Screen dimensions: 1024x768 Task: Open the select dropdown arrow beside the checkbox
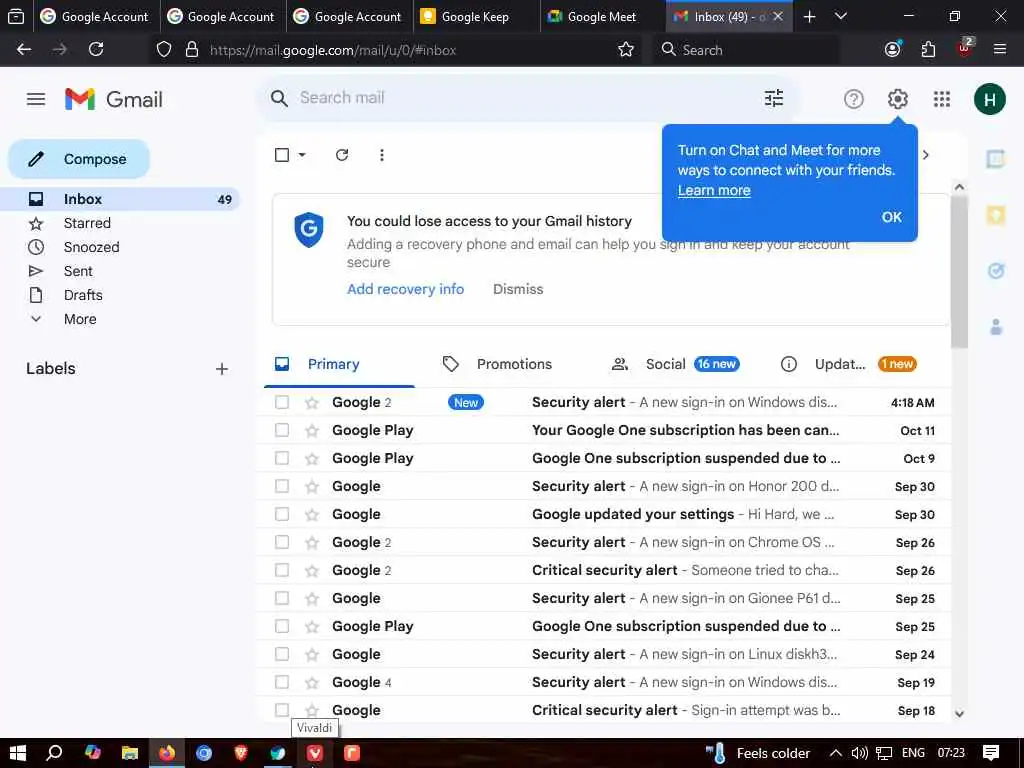[x=302, y=155]
